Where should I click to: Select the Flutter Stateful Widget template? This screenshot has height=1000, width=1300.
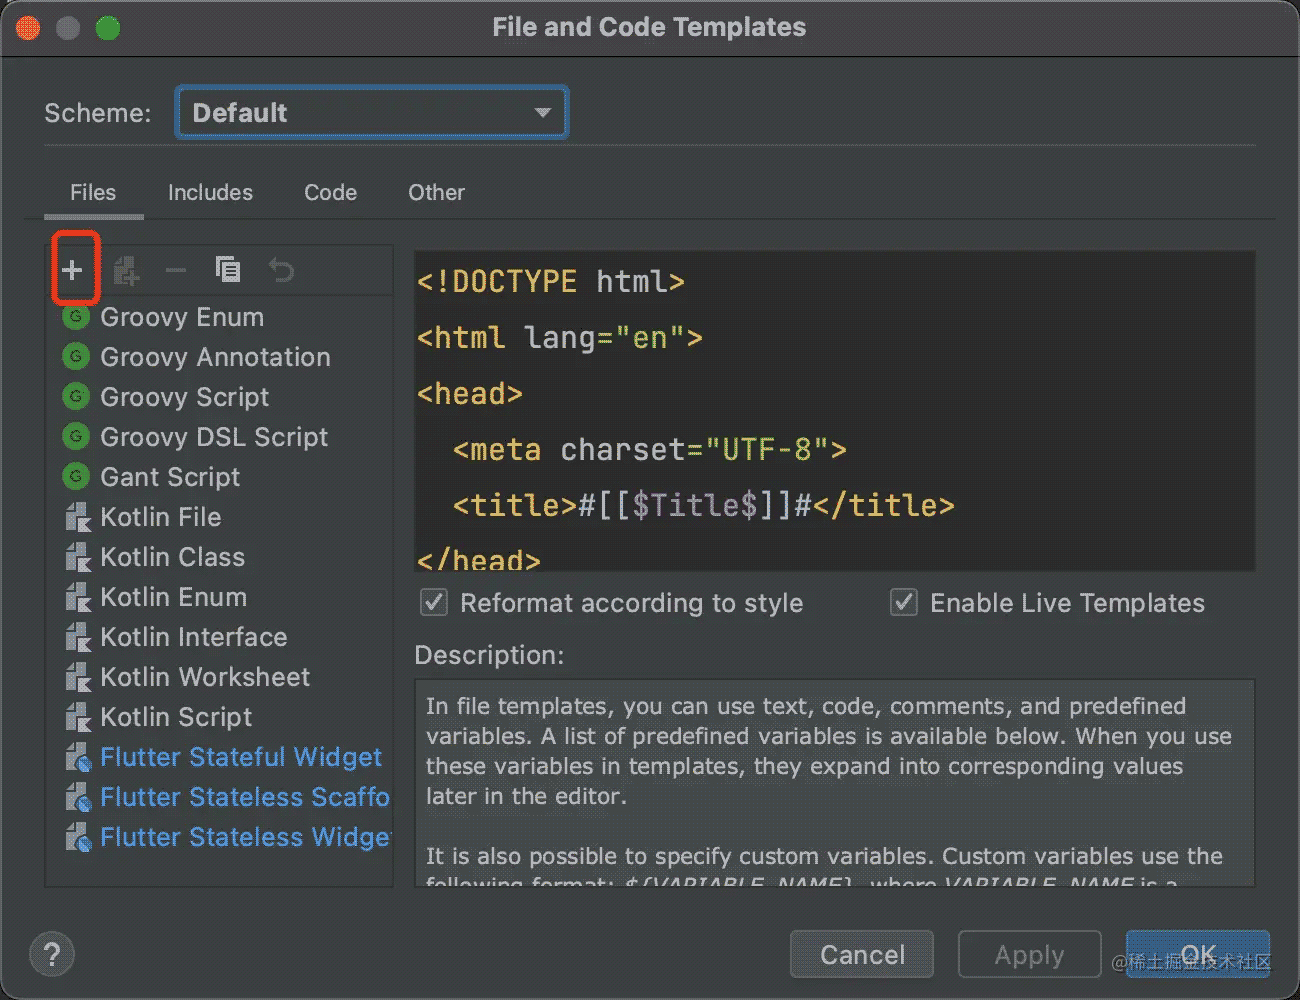click(x=241, y=757)
